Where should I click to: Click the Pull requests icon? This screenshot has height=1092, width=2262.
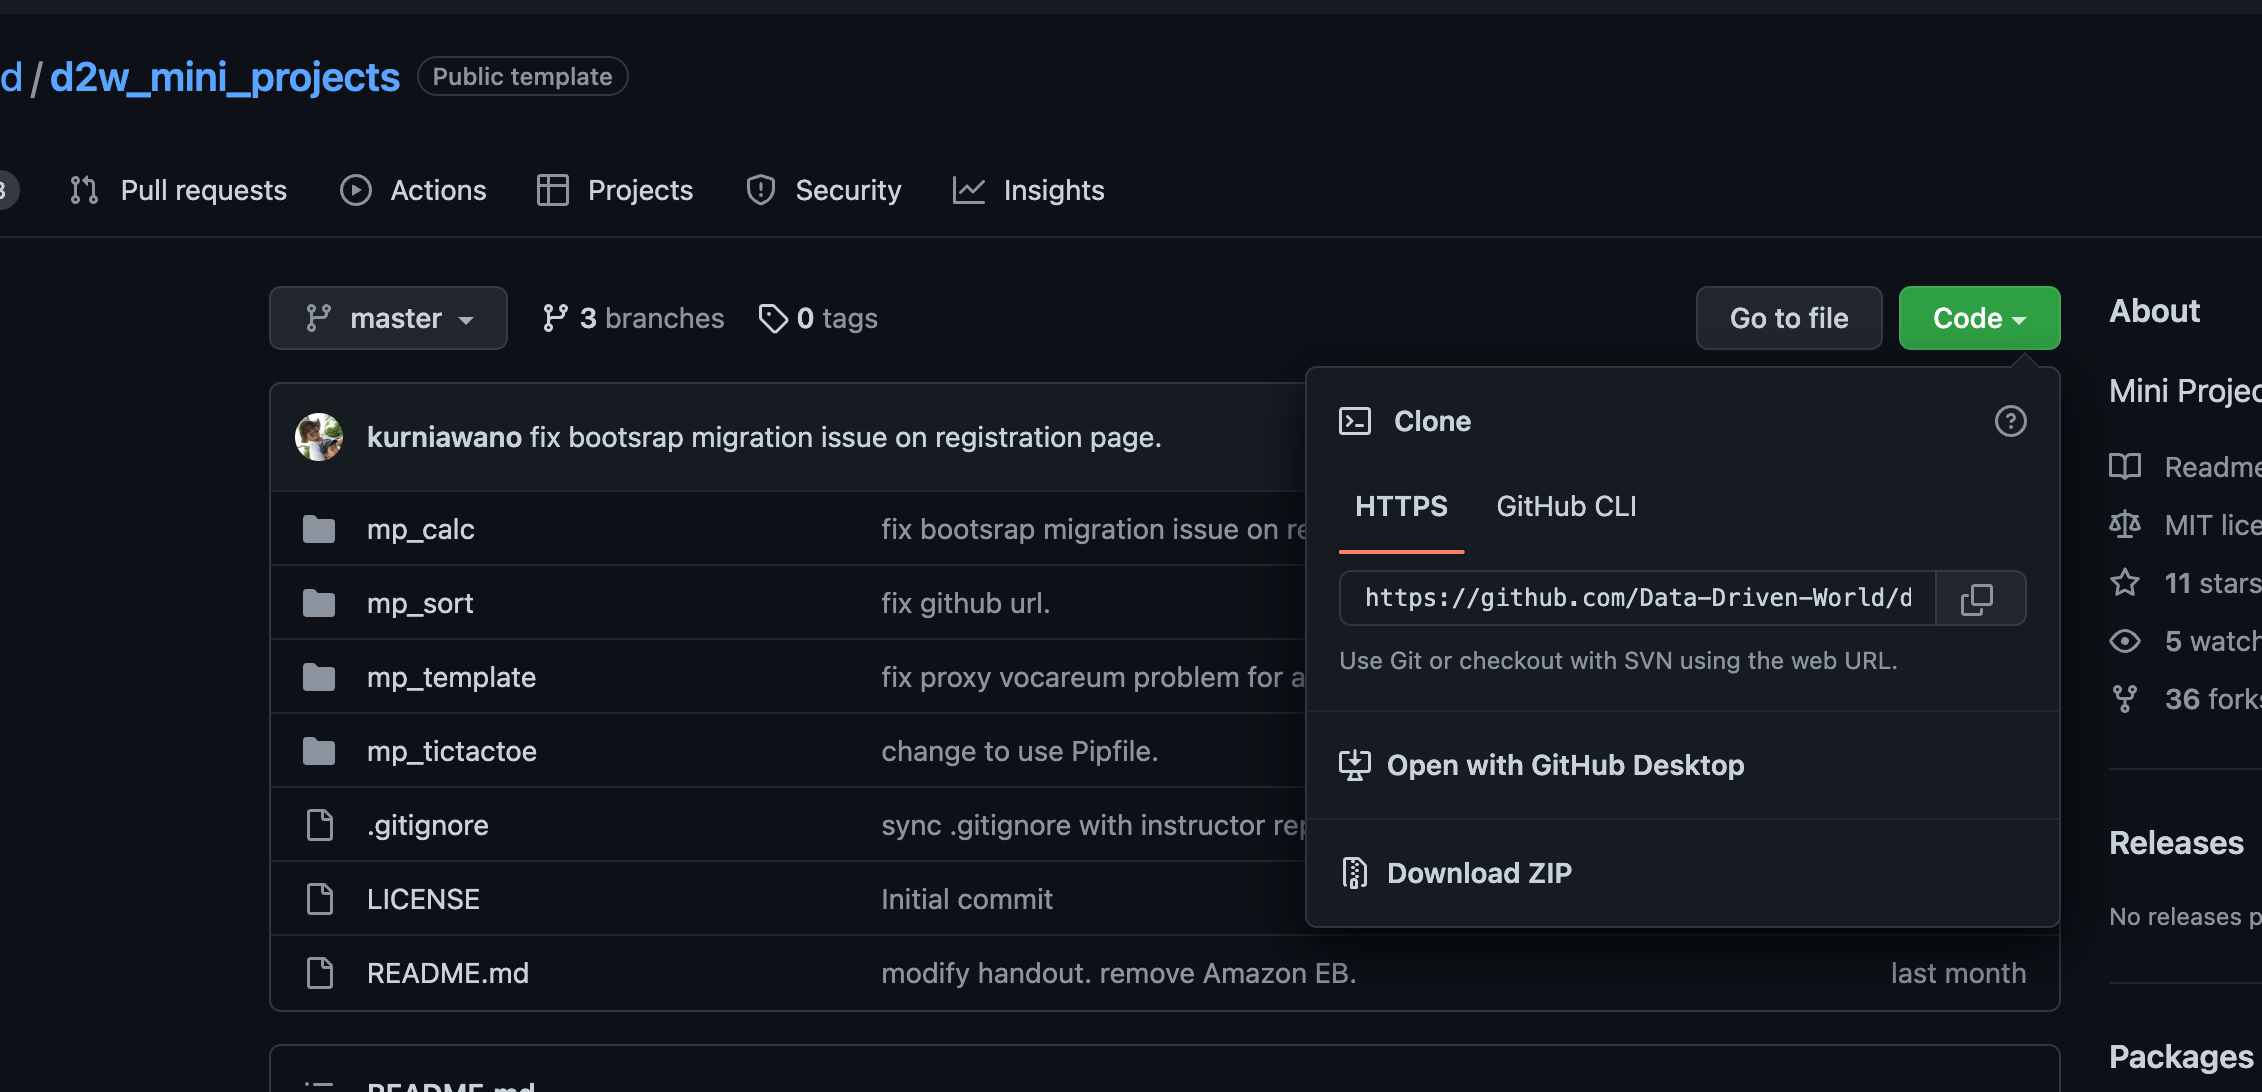click(84, 190)
